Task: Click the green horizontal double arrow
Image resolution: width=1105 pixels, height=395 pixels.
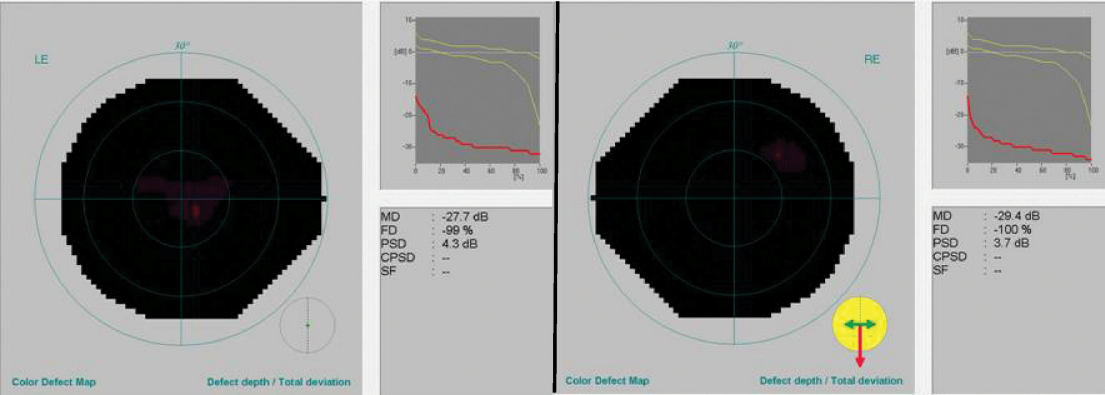Action: point(860,324)
